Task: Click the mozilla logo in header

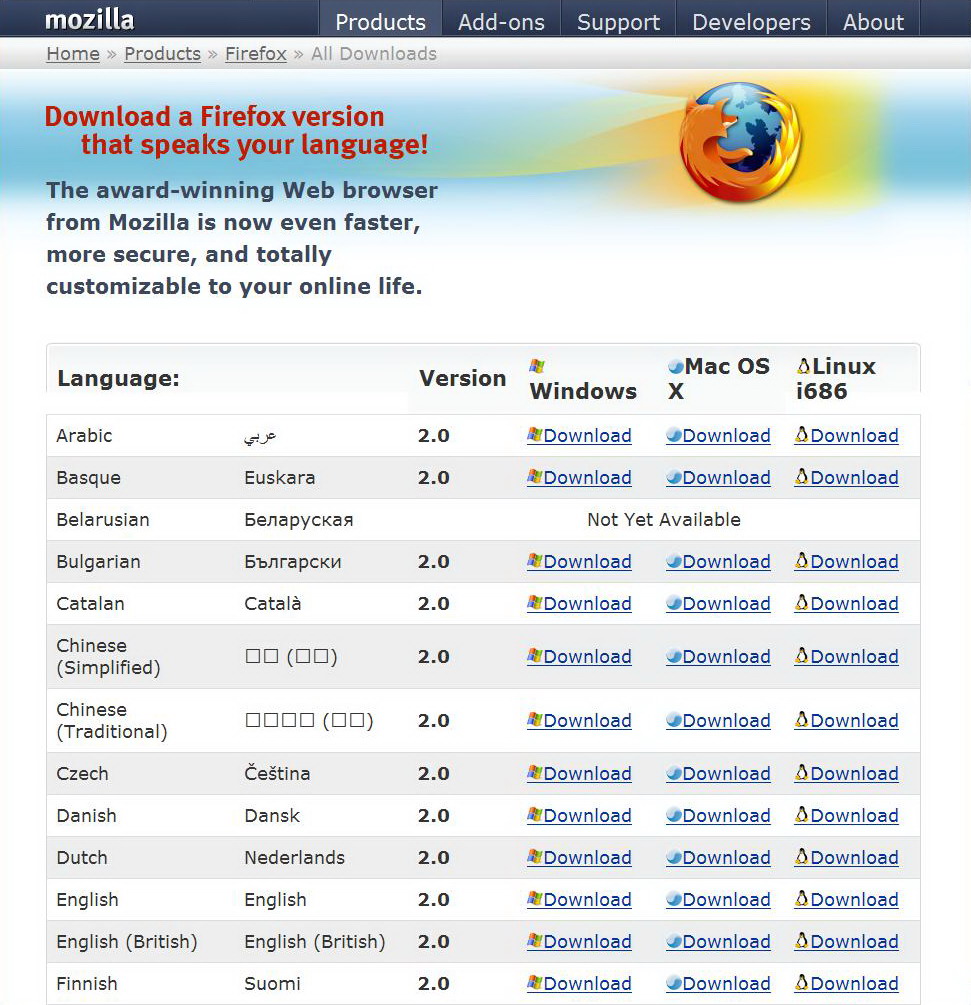Action: click(90, 20)
